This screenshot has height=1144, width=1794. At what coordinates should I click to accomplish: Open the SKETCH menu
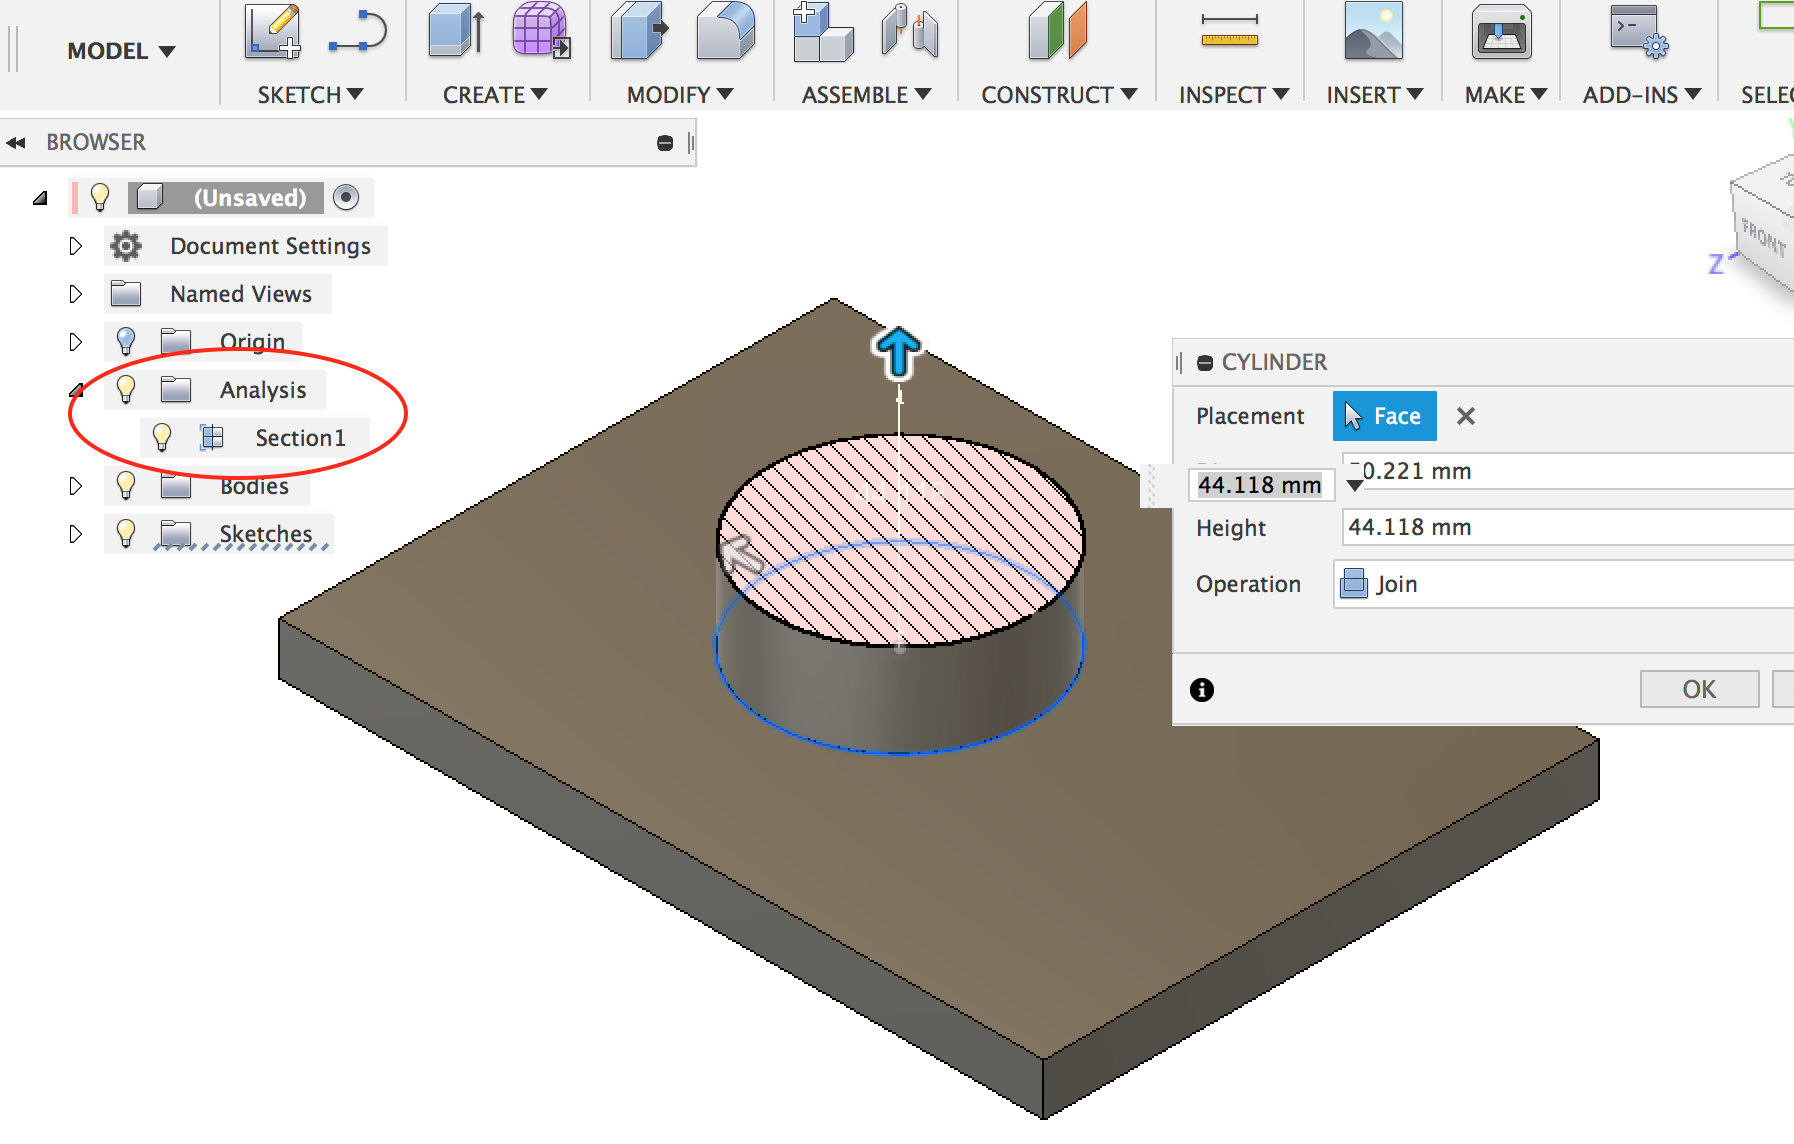(x=310, y=95)
